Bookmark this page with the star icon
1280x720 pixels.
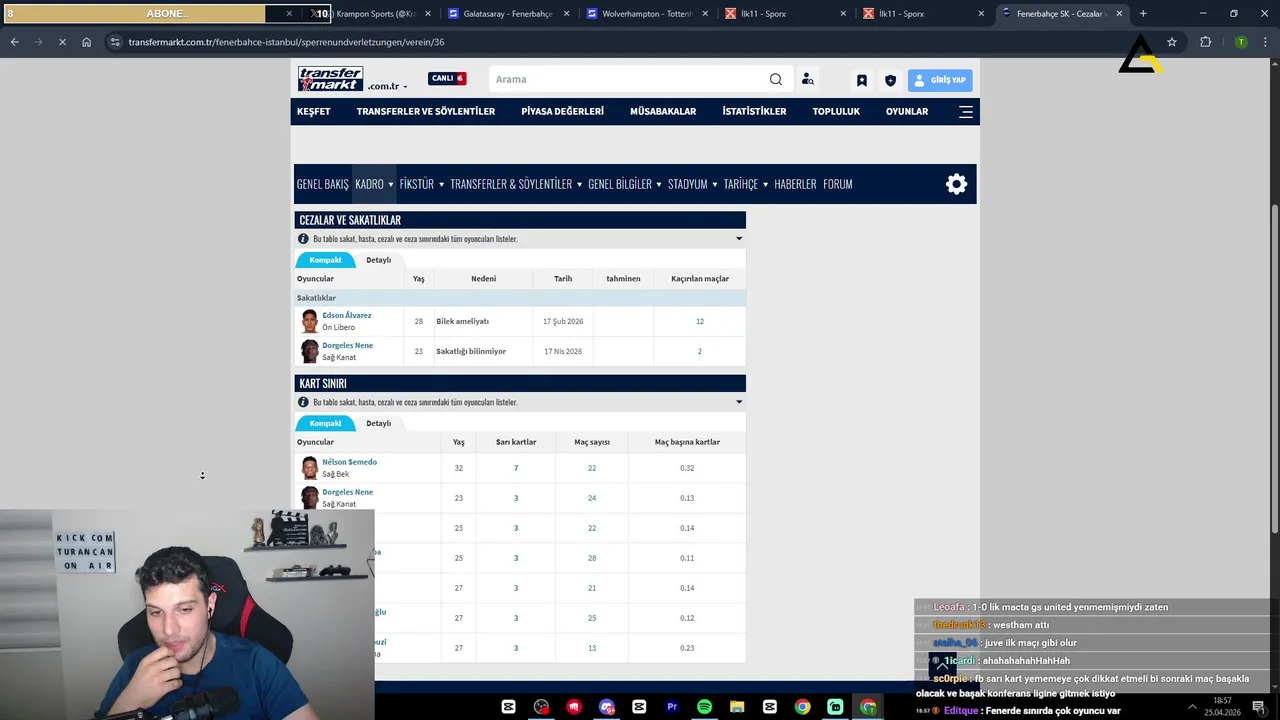pos(1172,42)
